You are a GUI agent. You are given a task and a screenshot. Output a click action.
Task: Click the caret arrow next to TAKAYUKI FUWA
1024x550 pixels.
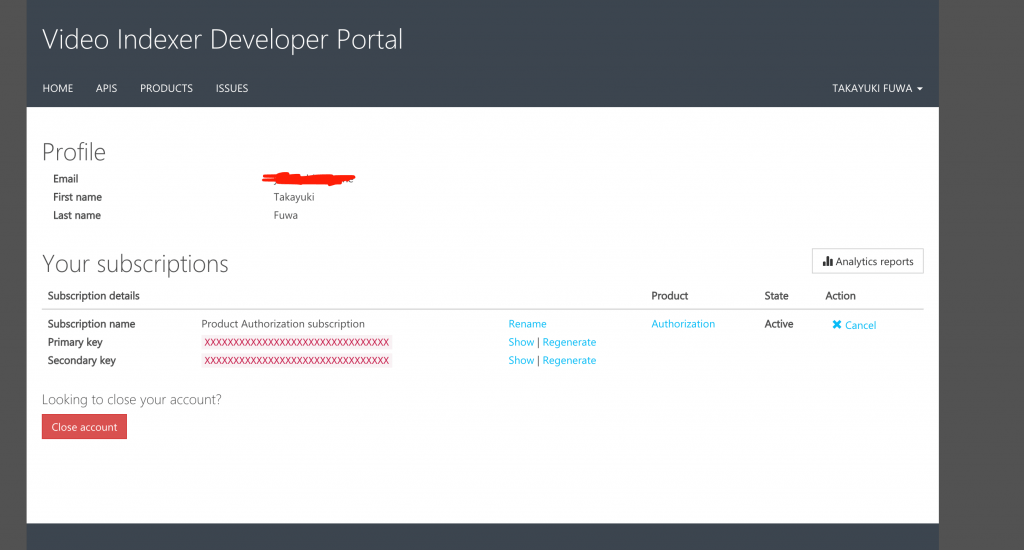coord(920,89)
